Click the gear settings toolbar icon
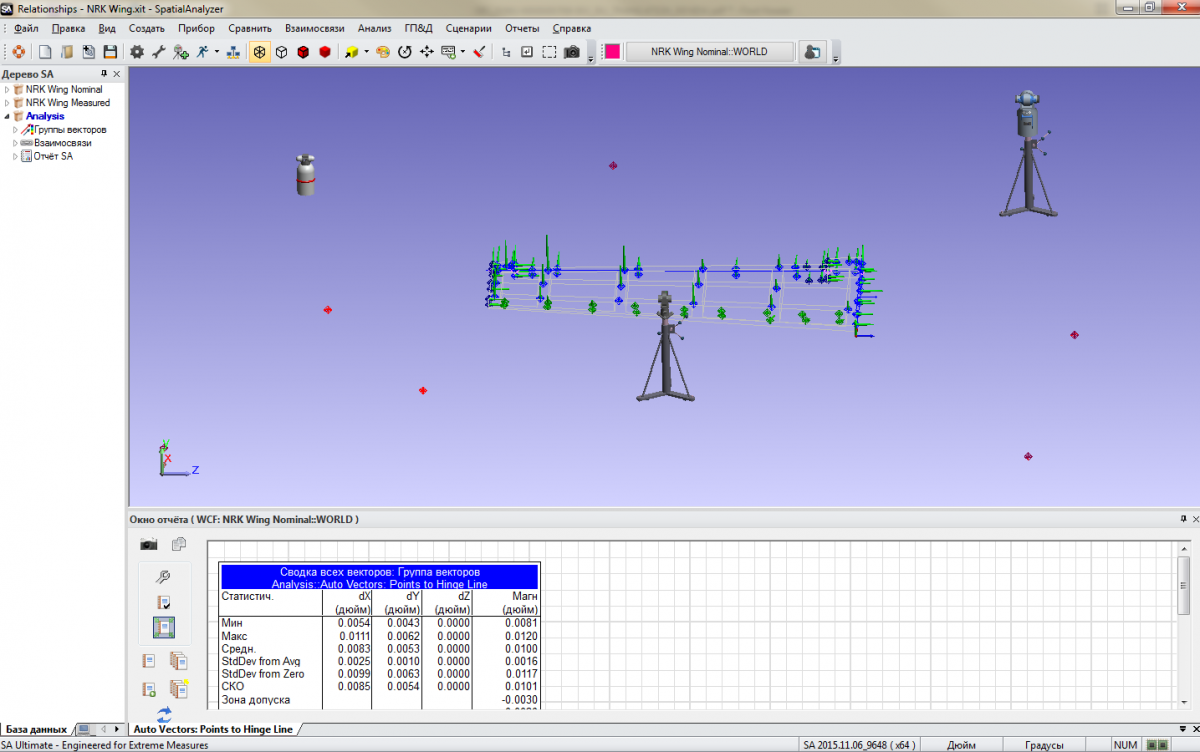Screen dimensions: 1200x752 tap(137, 52)
